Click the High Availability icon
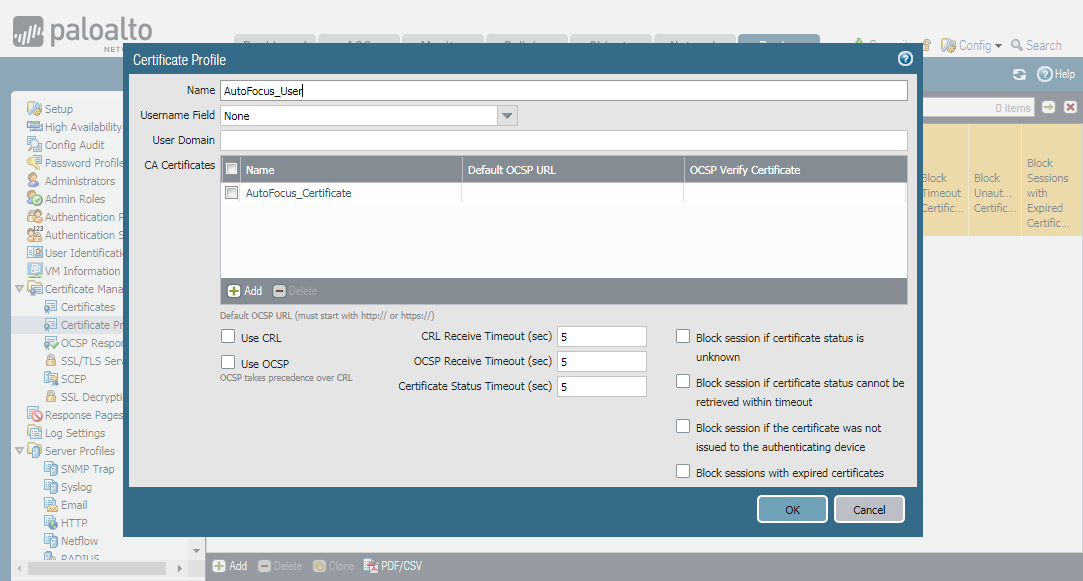Screen dimensions: 1083x581 (x=35, y=126)
